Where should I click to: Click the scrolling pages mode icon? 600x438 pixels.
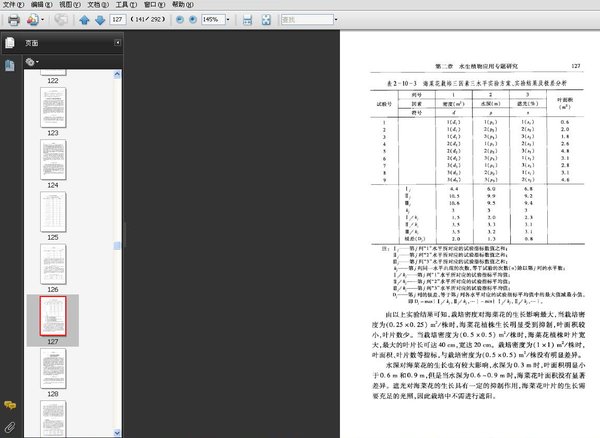coord(248,20)
